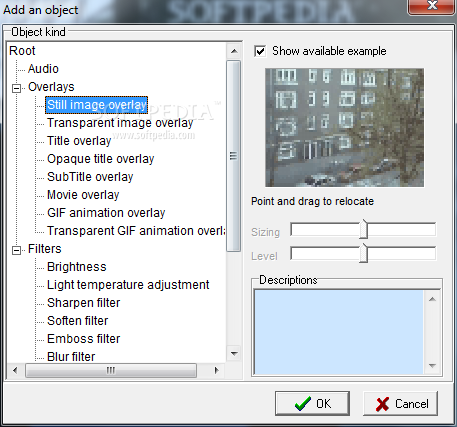The image size is (457, 427).
Task: Select Still image overlay
Action: coord(97,105)
